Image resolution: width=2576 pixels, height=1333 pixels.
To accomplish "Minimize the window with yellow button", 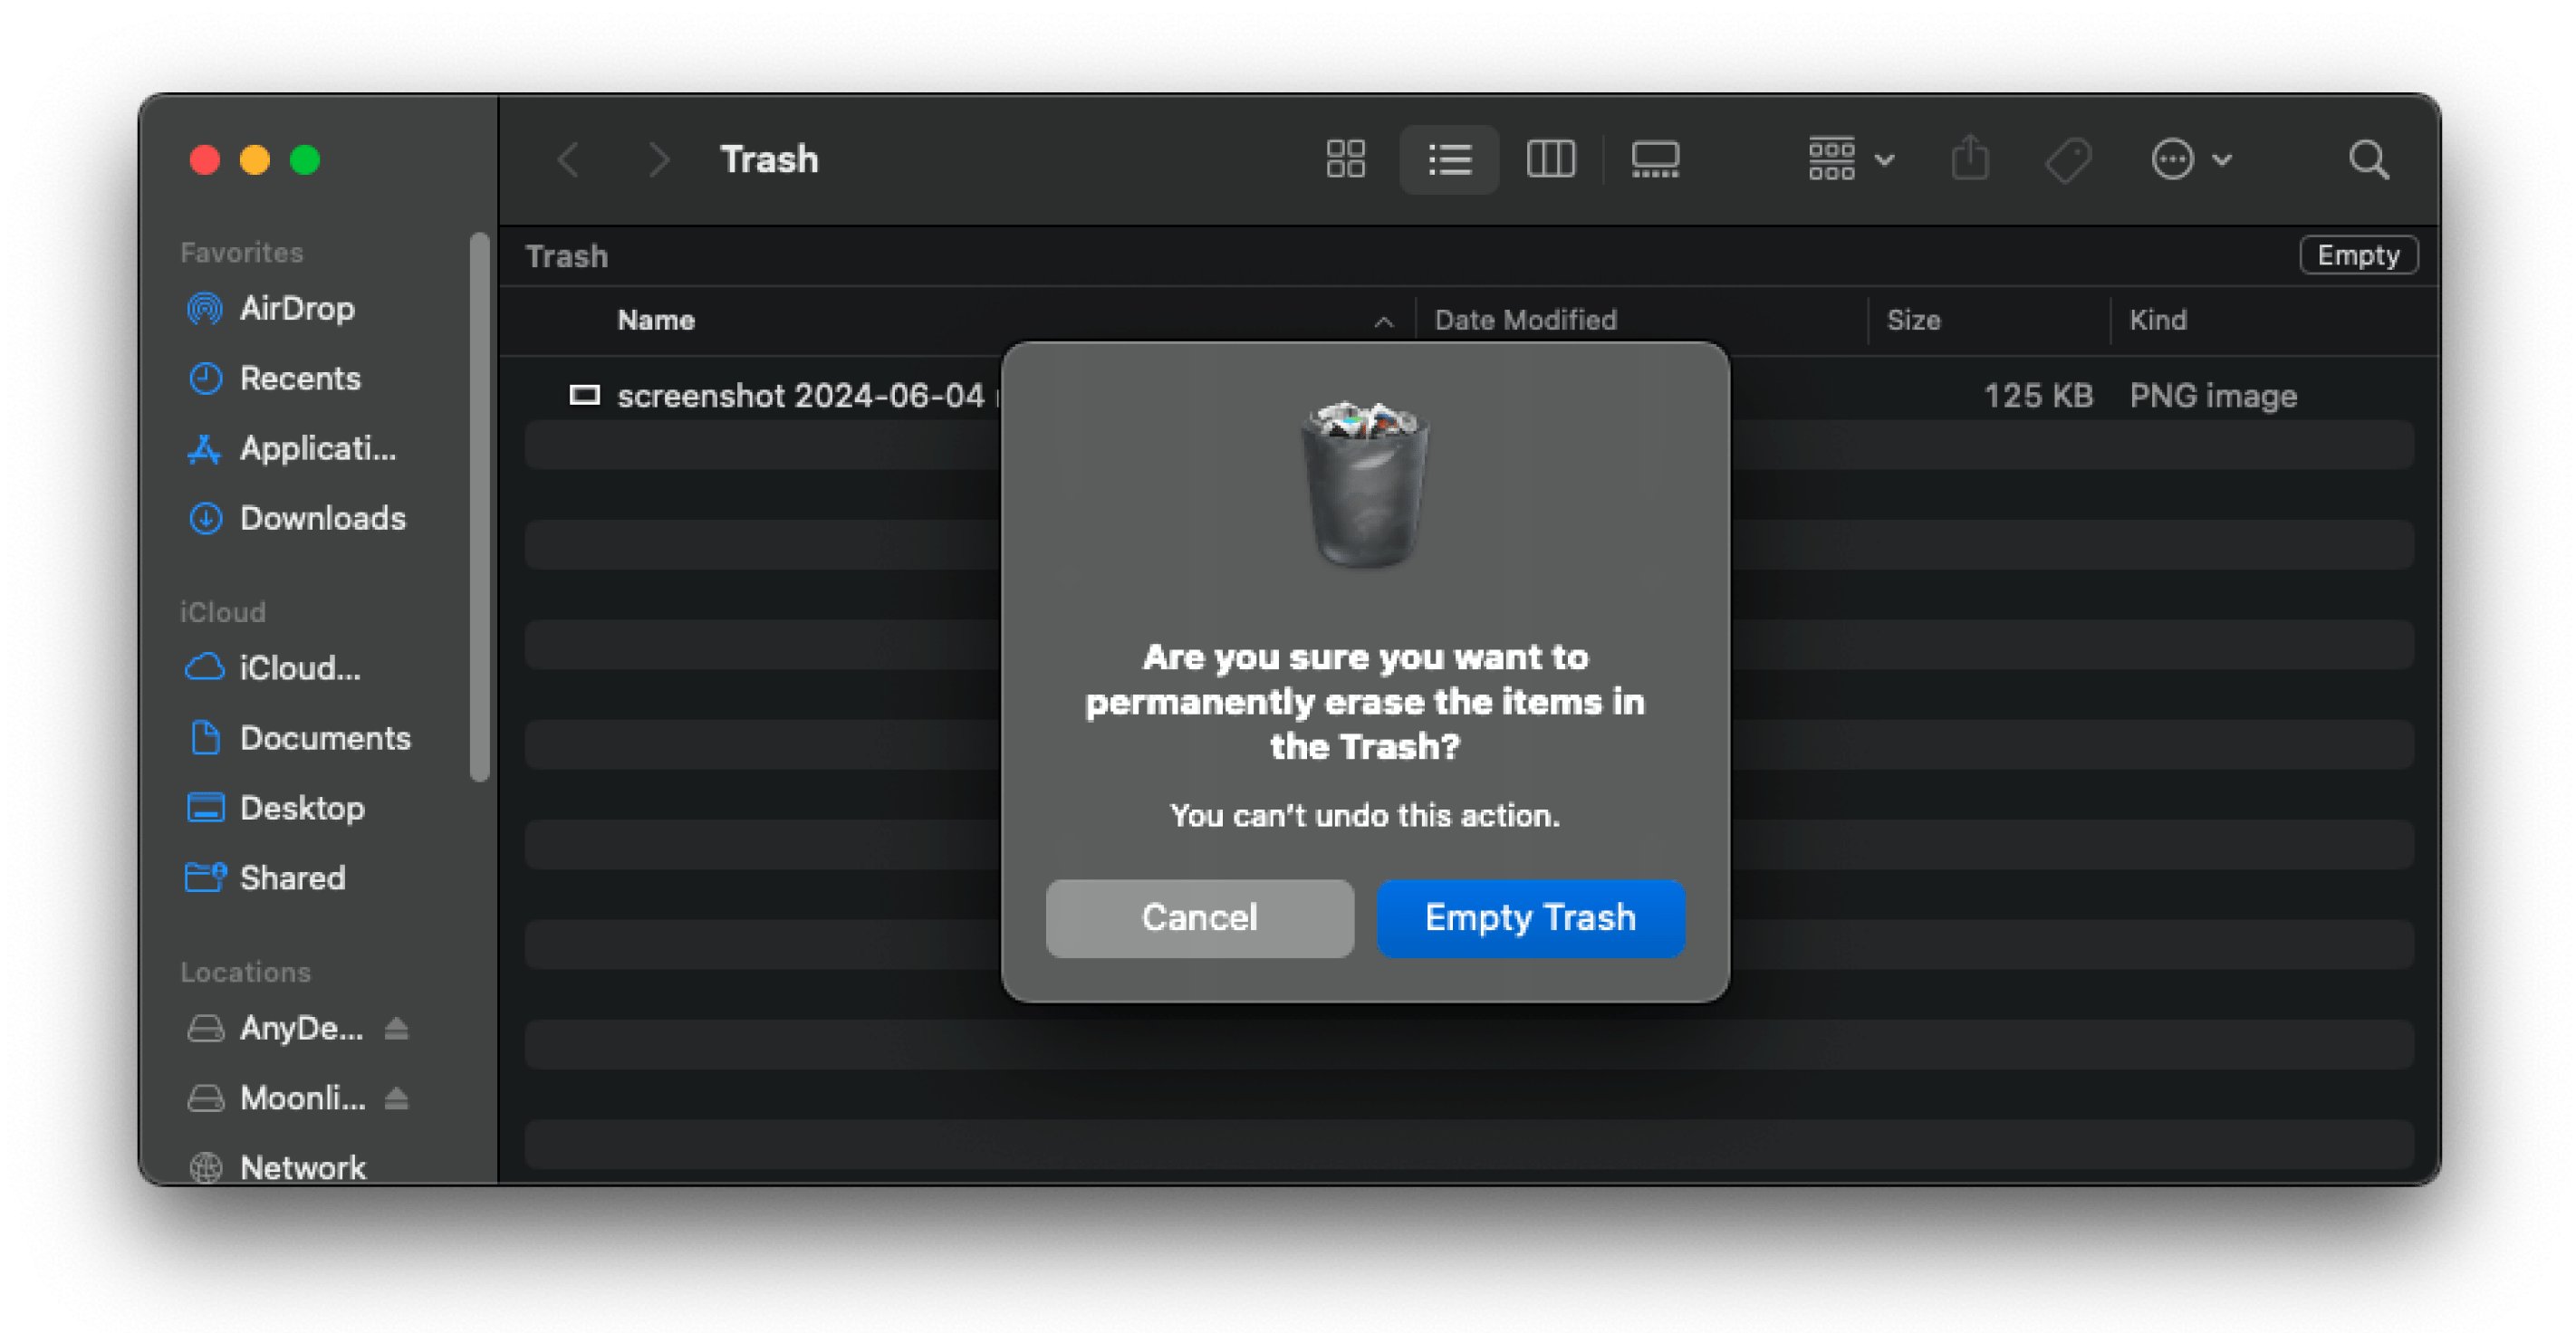I will [x=255, y=160].
